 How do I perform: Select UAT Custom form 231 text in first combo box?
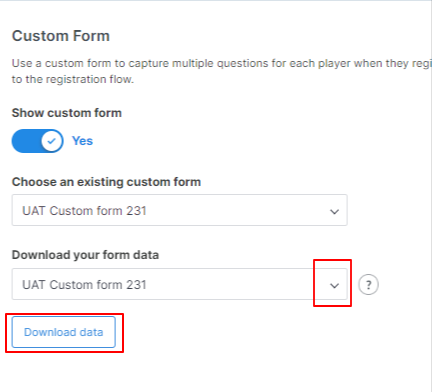84,211
